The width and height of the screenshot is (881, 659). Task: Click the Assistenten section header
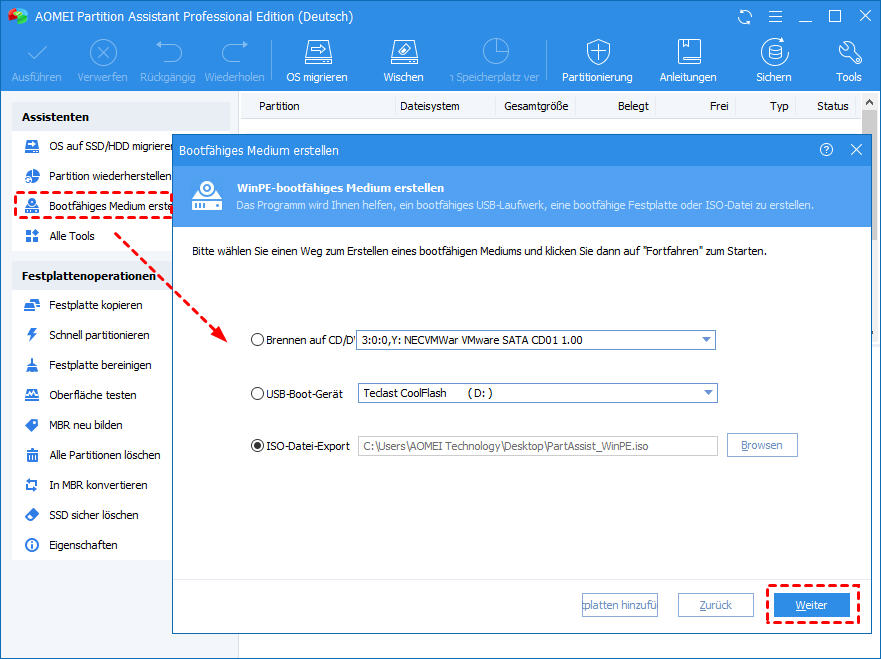point(121,117)
